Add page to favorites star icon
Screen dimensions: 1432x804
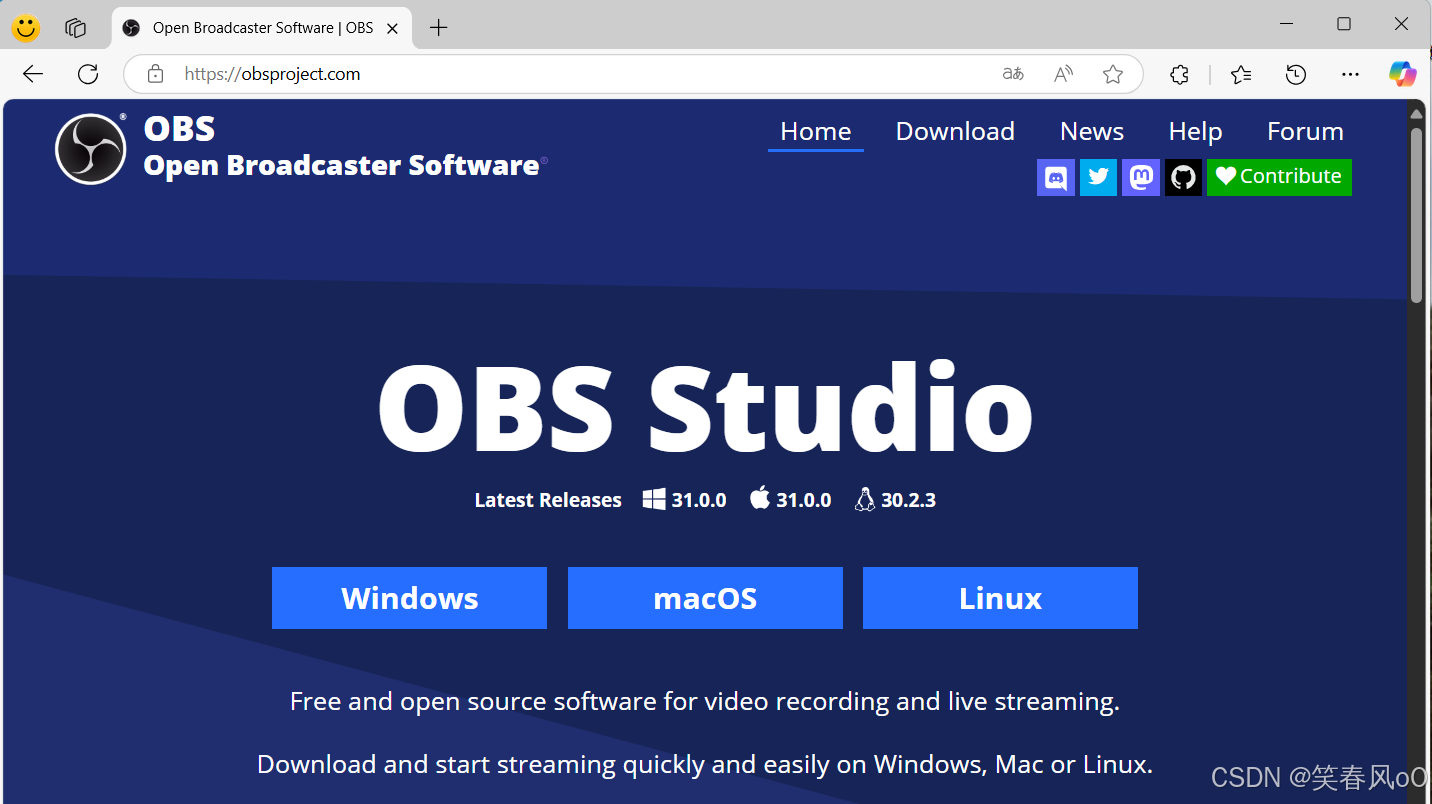click(x=1113, y=74)
